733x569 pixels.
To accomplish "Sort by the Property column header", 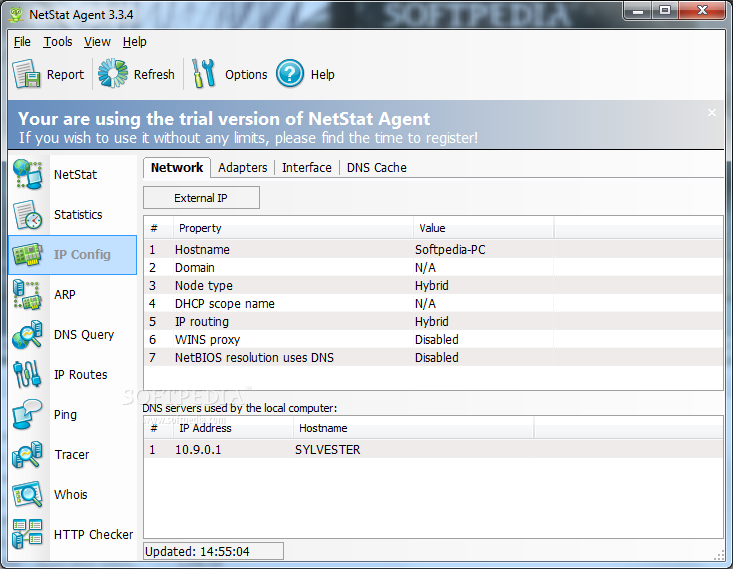I will (x=293, y=228).
